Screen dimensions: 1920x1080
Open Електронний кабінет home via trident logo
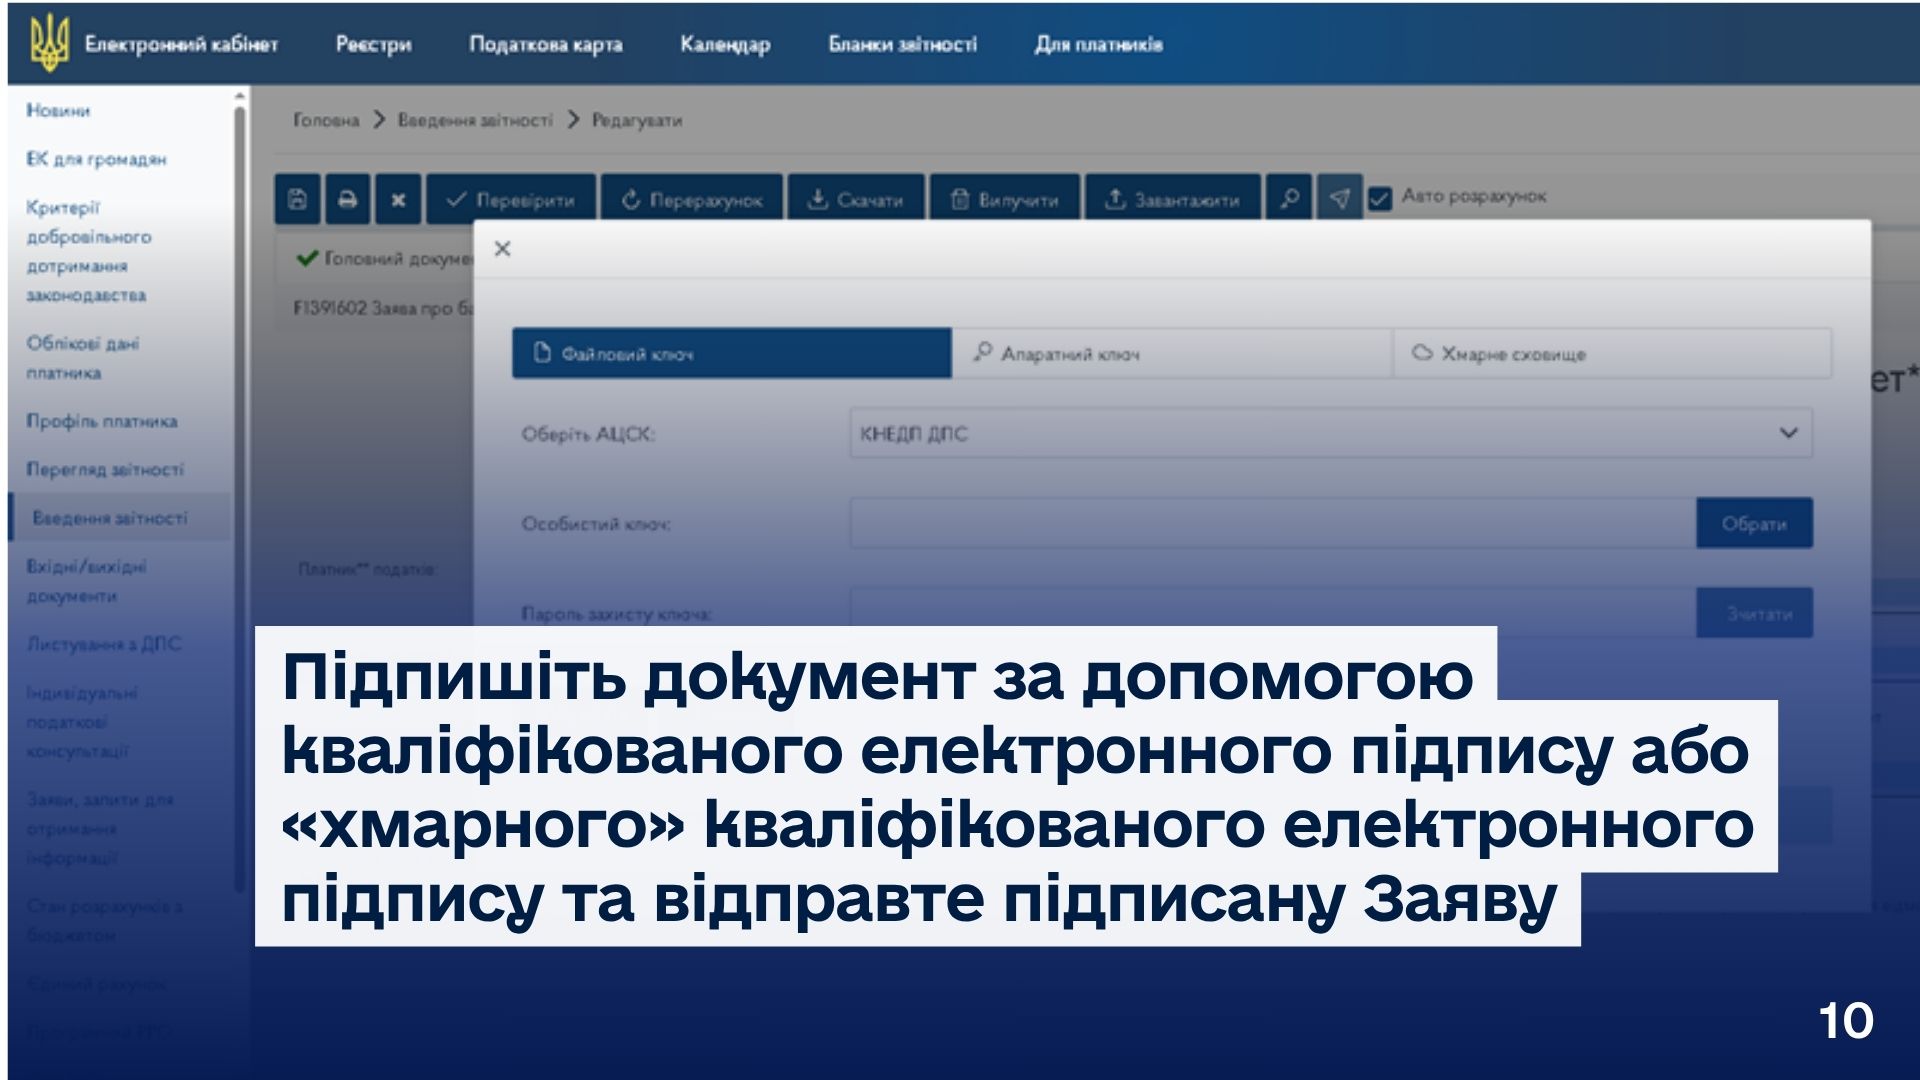48,44
